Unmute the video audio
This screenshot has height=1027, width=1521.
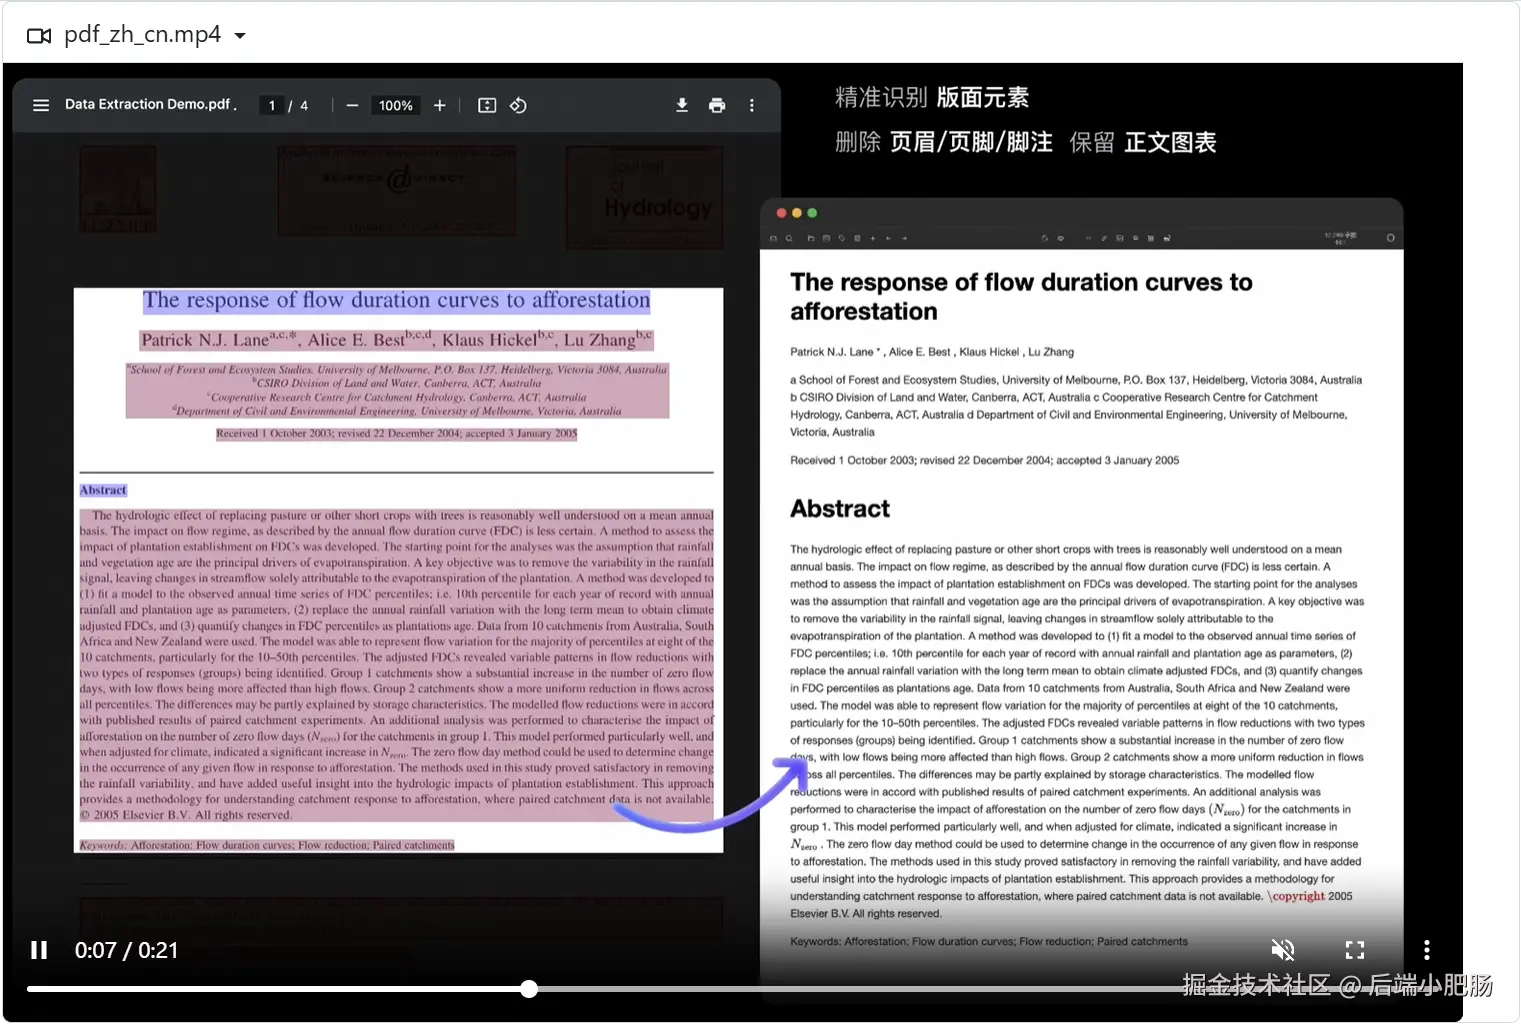(1283, 950)
